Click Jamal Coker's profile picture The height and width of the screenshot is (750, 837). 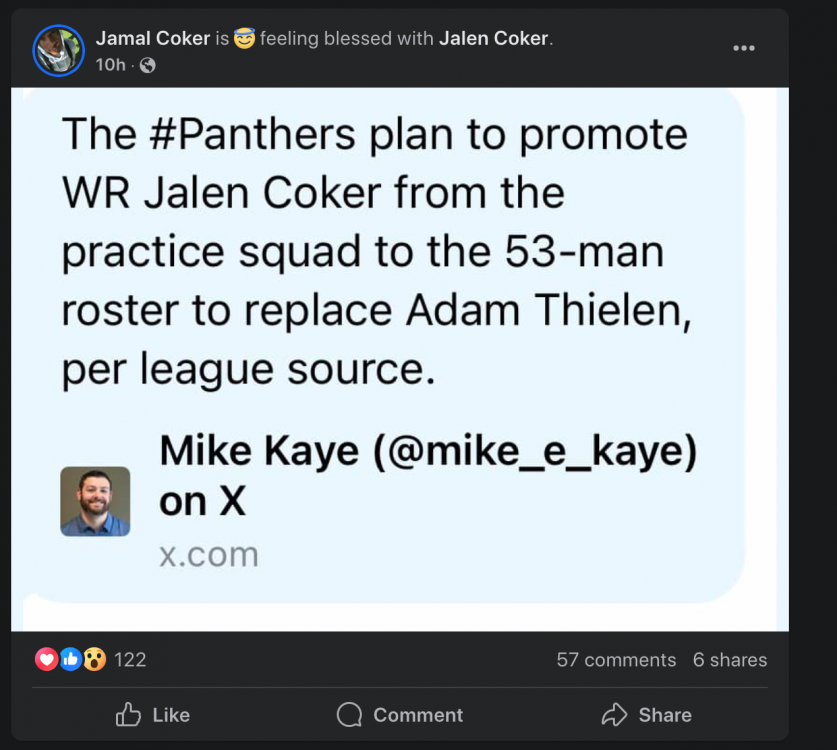(x=57, y=50)
